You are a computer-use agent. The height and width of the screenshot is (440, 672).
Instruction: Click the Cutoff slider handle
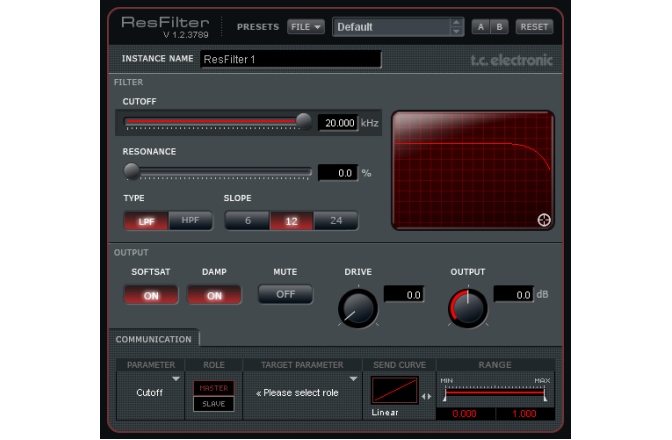click(304, 121)
